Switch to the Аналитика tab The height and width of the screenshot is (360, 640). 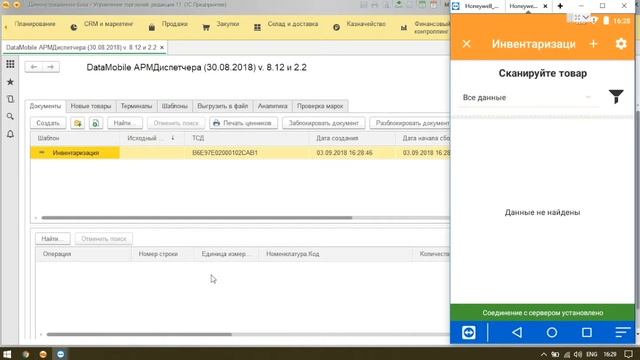click(272, 106)
